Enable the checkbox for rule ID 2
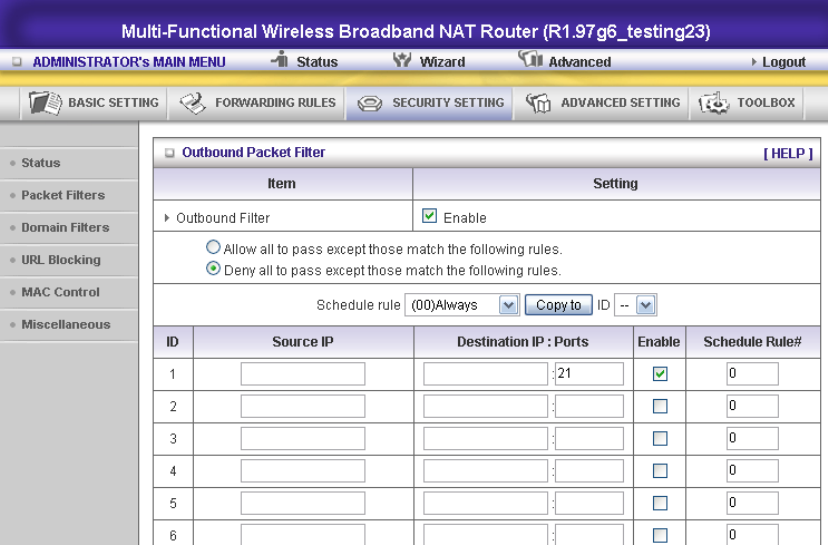Viewport: 828px width, 545px height. coord(660,407)
